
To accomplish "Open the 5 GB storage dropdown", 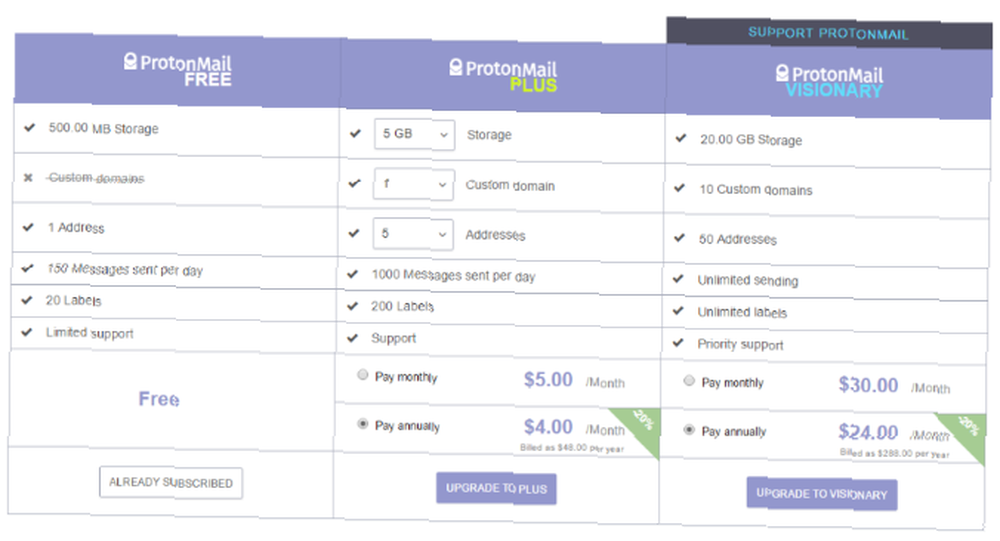I will [x=415, y=135].
